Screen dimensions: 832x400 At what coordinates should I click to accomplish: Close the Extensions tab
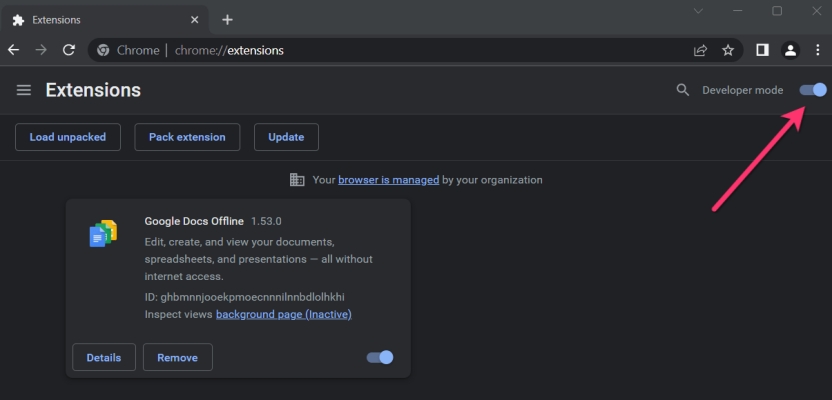click(x=195, y=20)
